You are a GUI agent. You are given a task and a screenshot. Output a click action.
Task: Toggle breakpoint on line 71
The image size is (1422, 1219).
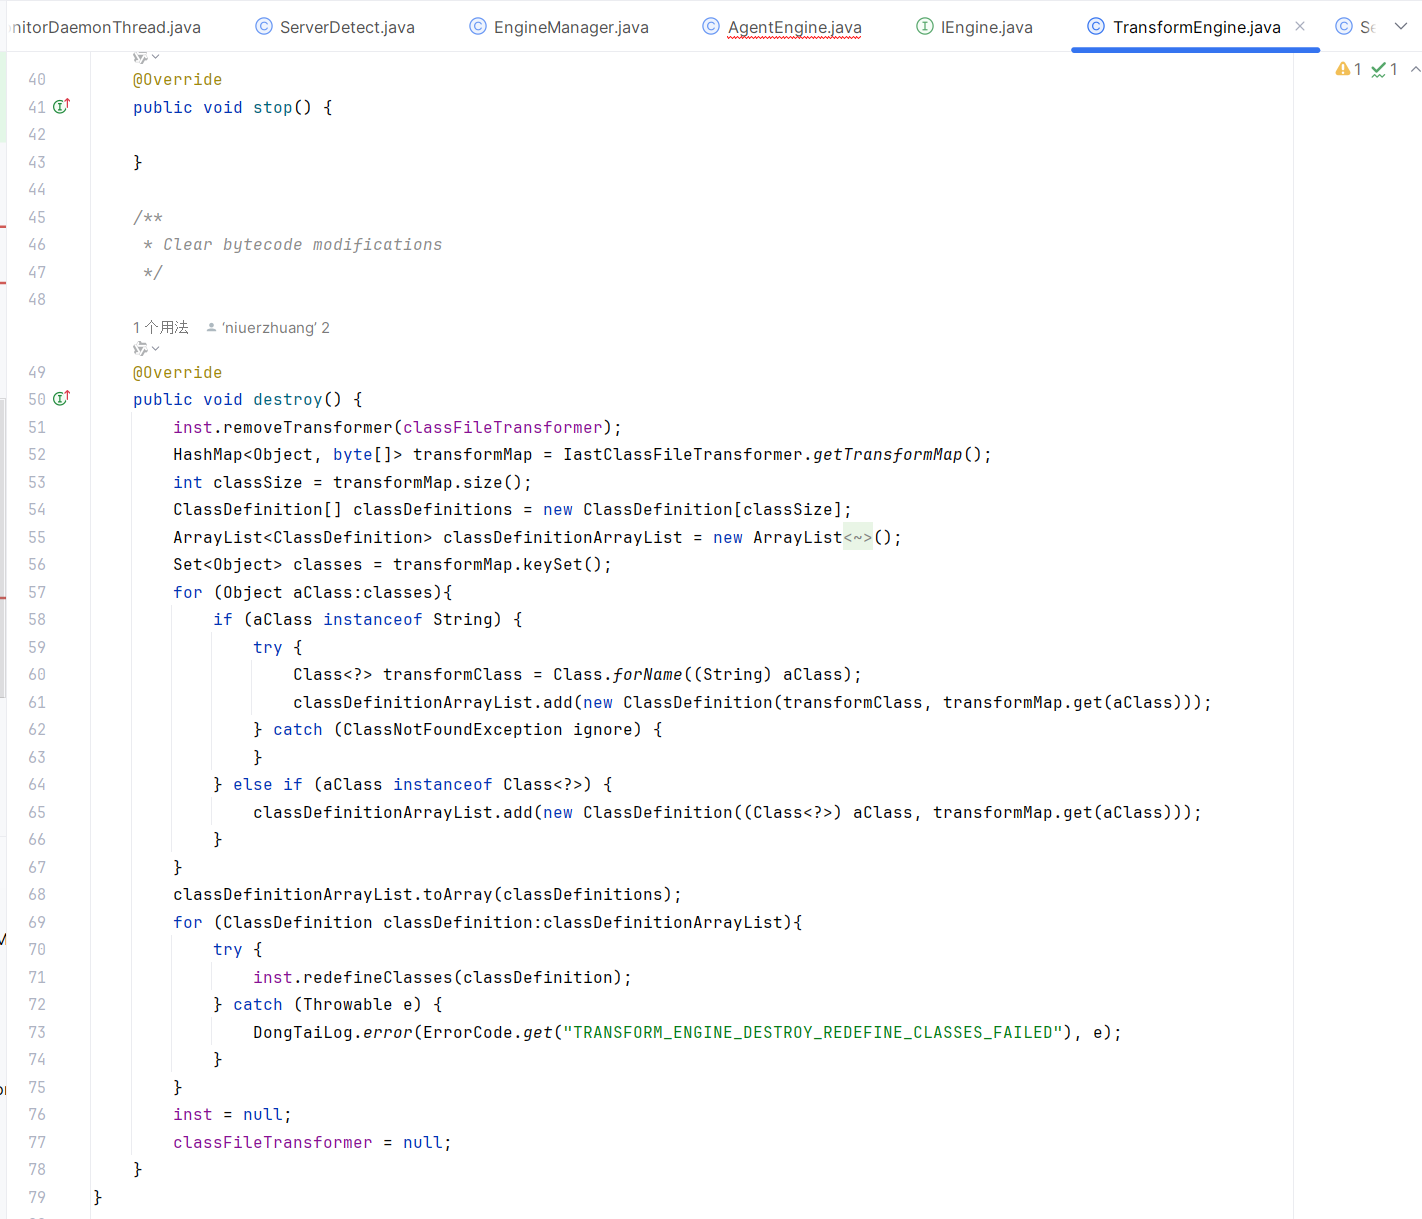pos(37,977)
